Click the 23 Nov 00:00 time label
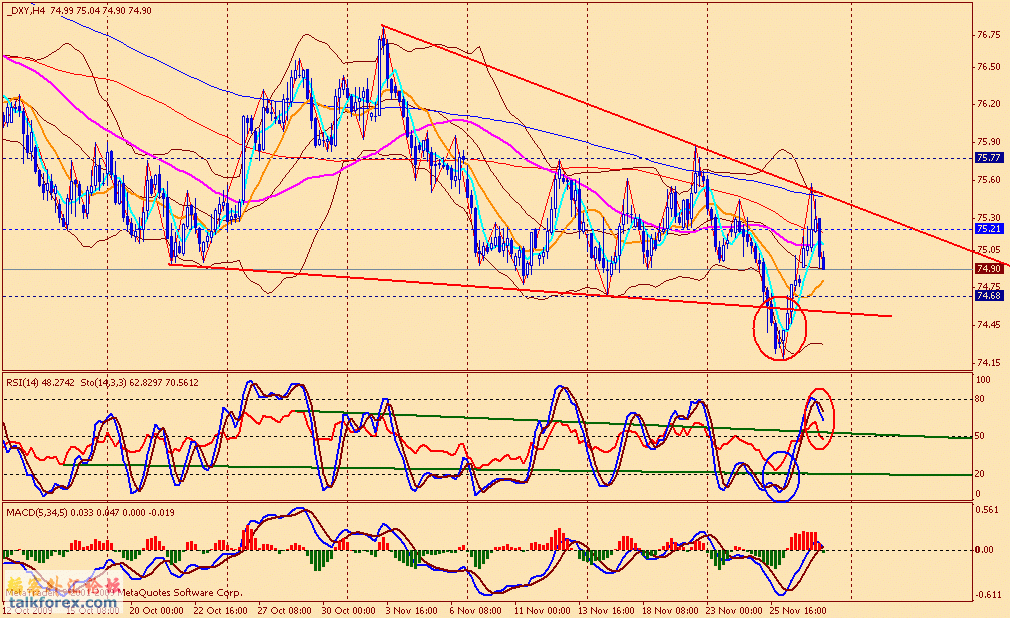 coord(734,610)
